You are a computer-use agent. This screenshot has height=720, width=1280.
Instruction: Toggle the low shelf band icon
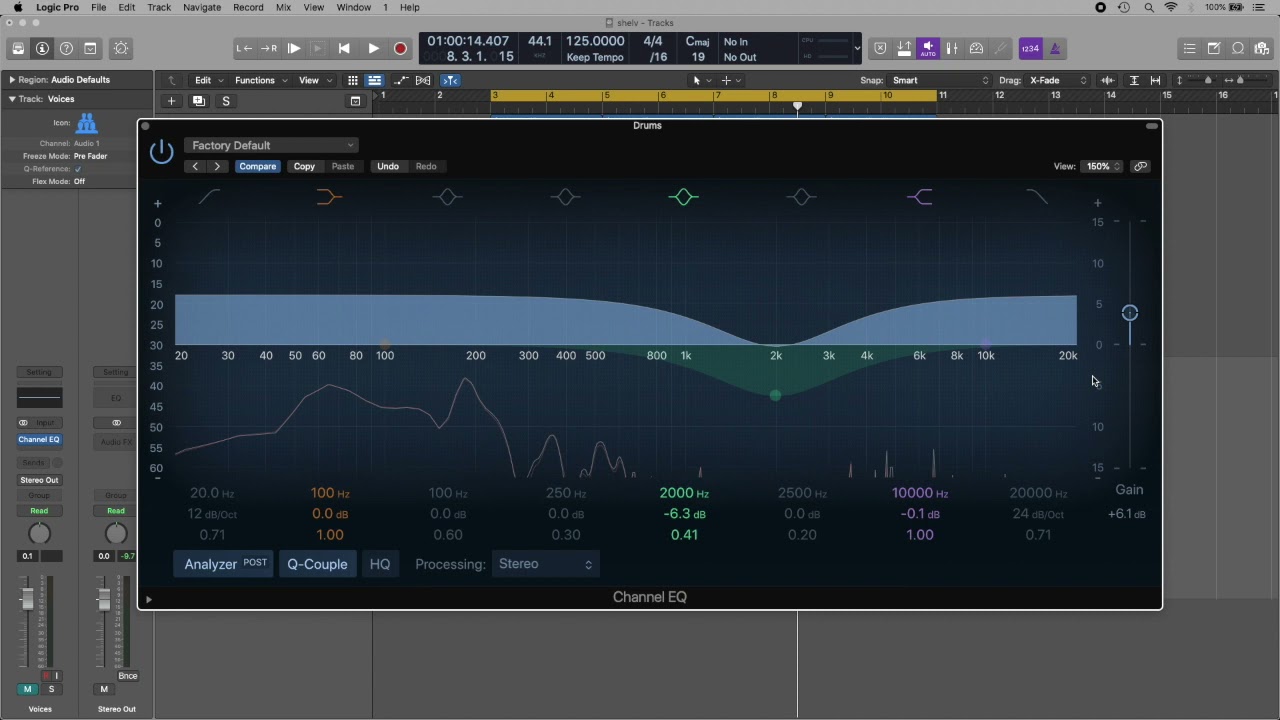(329, 197)
